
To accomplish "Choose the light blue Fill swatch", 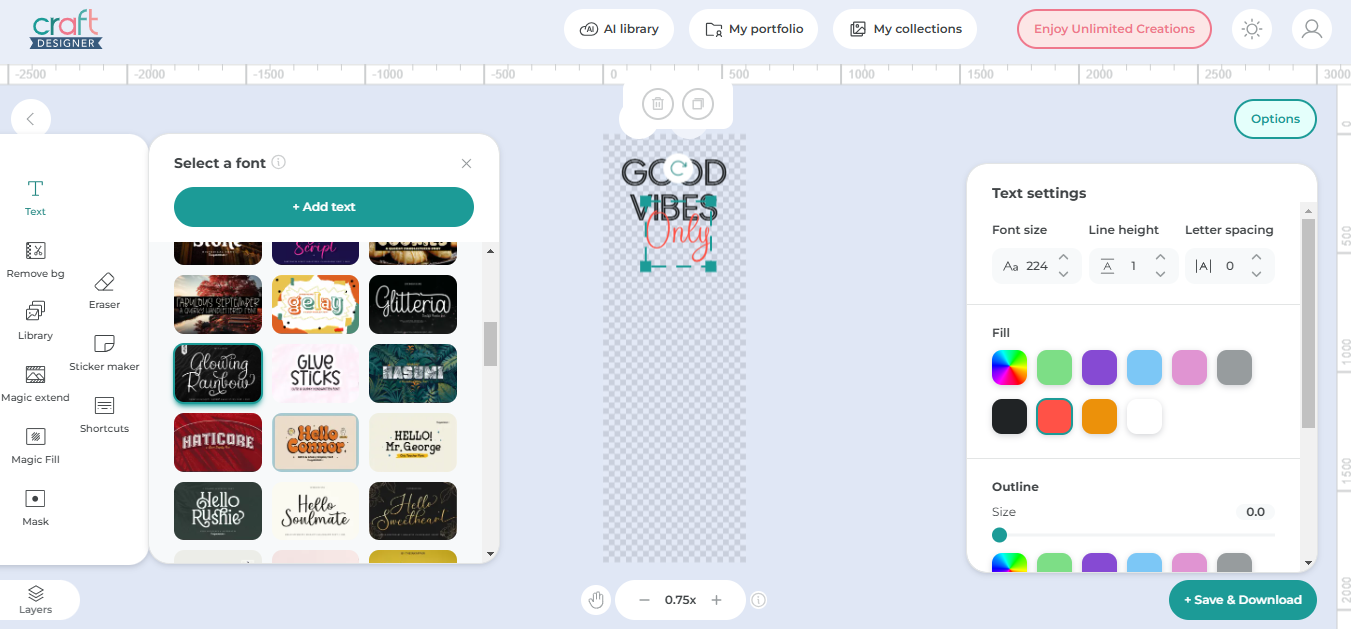I will tap(1144, 368).
